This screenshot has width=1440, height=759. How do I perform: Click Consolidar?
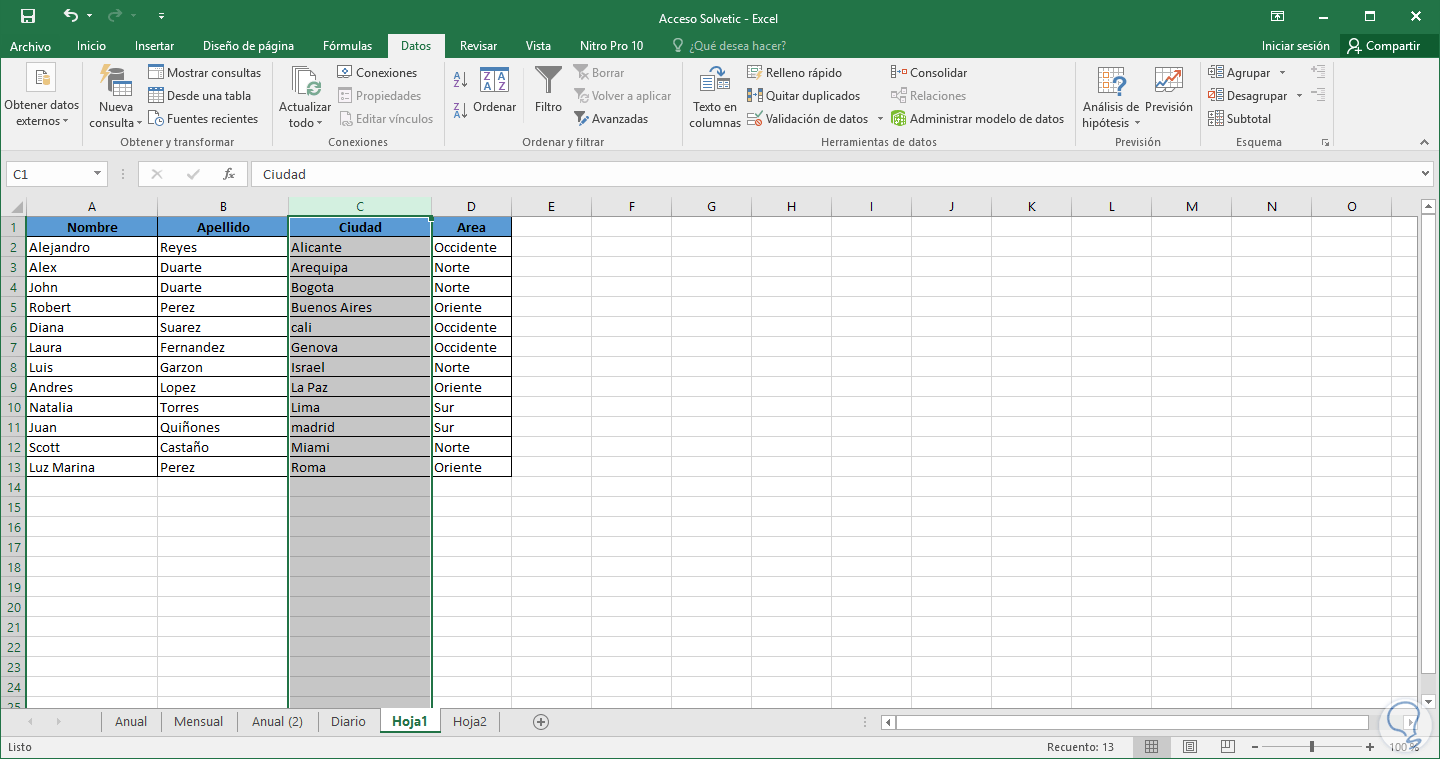929,72
